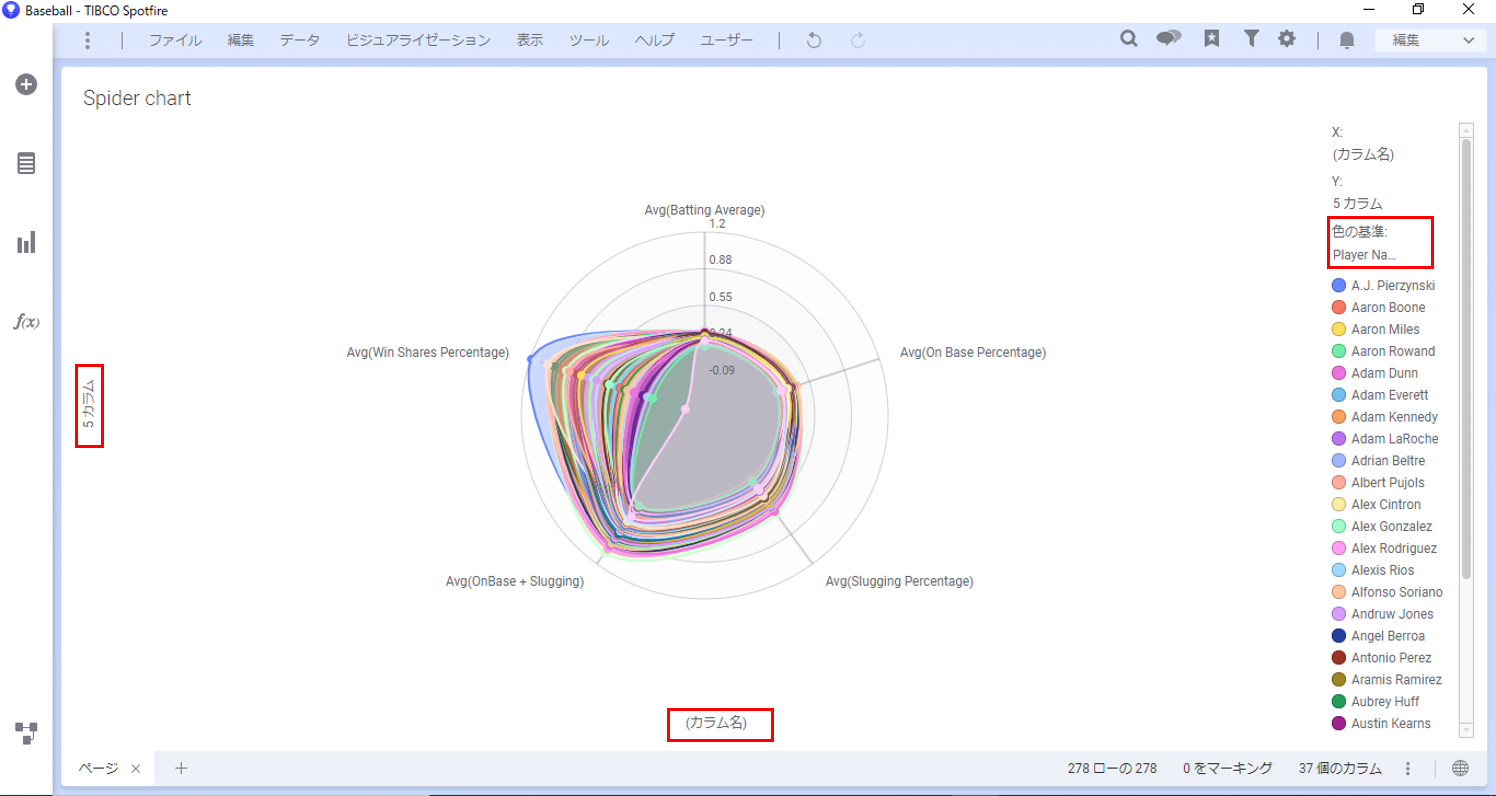Viewport: 1496px width, 796px height.
Task: Select Alex Cintron in the legend
Action: pos(1385,505)
